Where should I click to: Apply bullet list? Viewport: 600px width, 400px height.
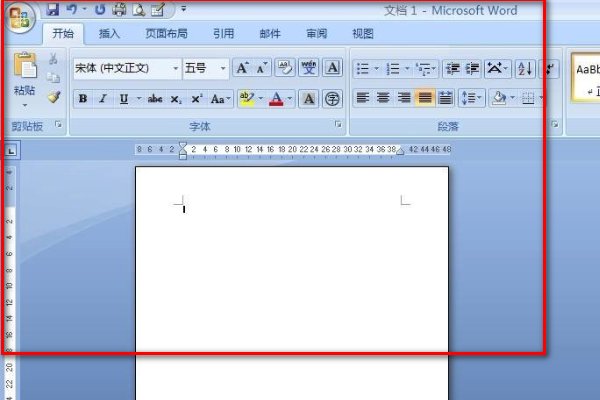point(362,69)
